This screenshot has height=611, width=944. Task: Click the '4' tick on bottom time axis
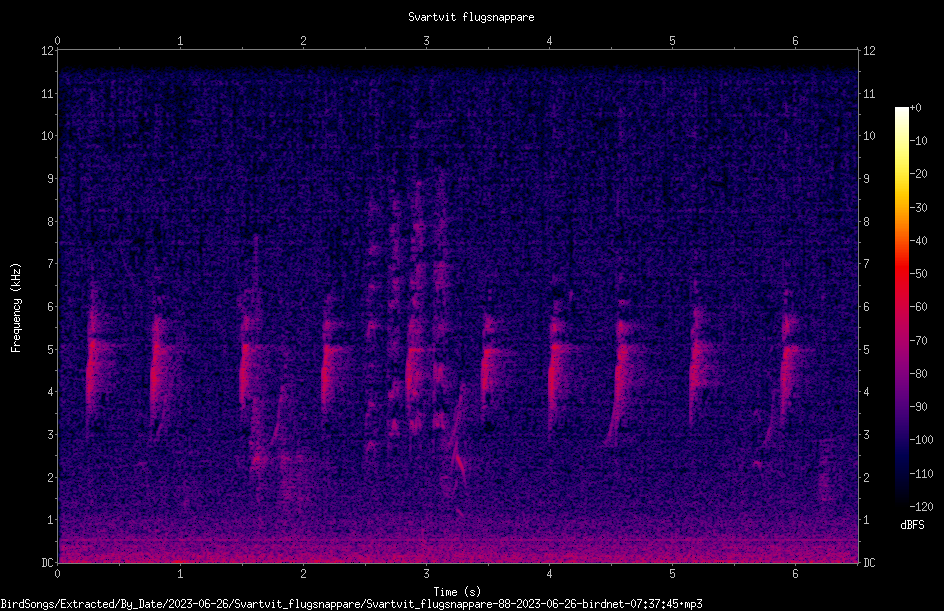point(549,574)
